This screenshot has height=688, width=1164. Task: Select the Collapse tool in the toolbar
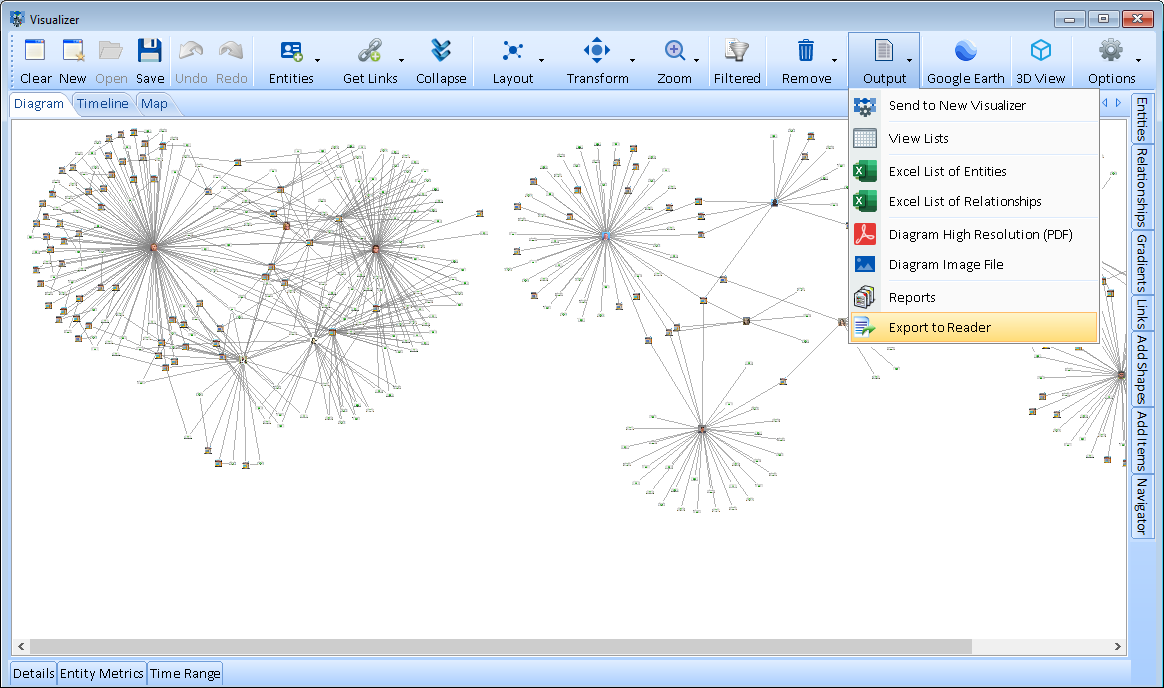coord(441,50)
